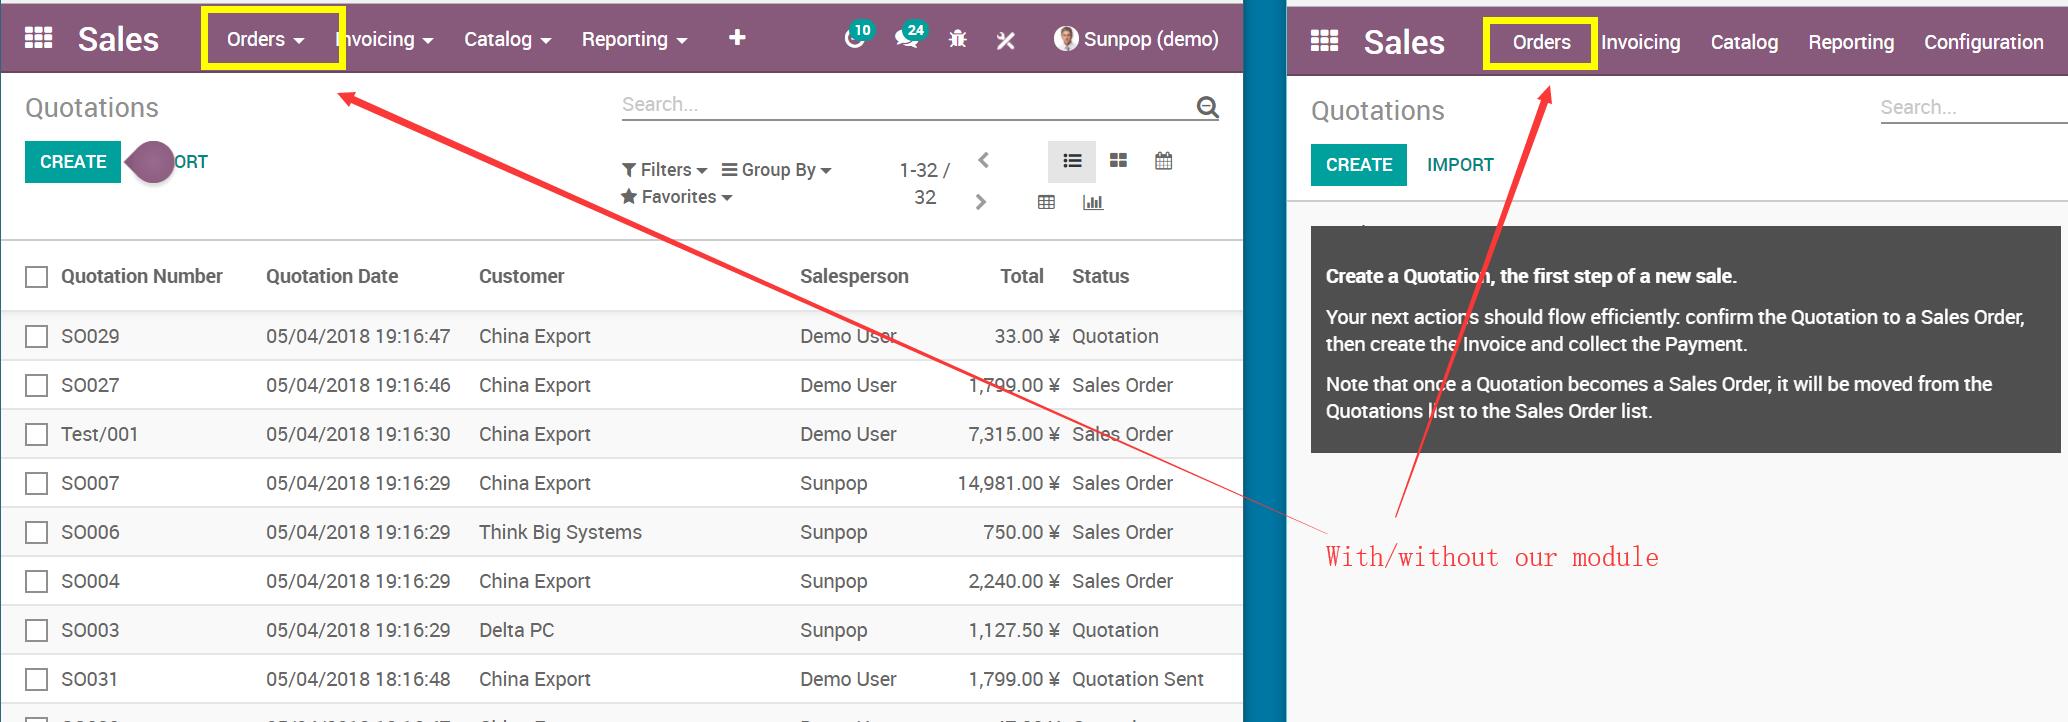Open the apps grid menu in left panel

pos(38,38)
